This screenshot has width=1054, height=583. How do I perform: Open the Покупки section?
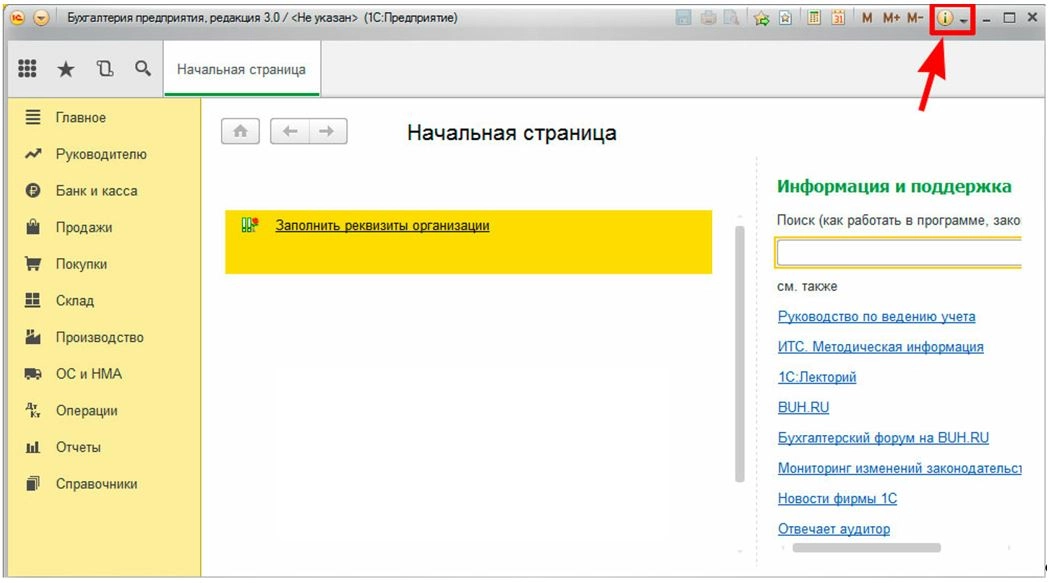[x=81, y=264]
